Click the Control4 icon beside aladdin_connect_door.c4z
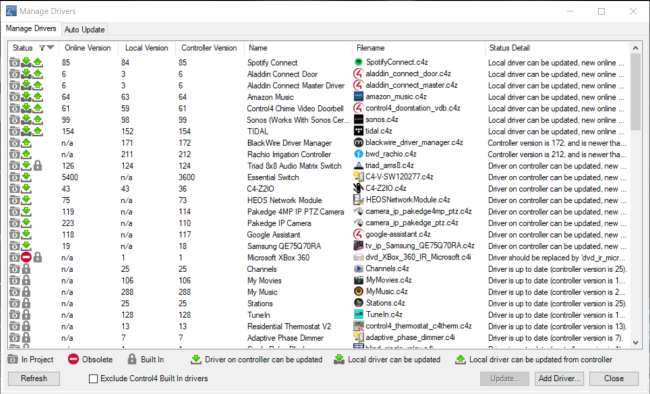This screenshot has width=650, height=394. [358, 74]
